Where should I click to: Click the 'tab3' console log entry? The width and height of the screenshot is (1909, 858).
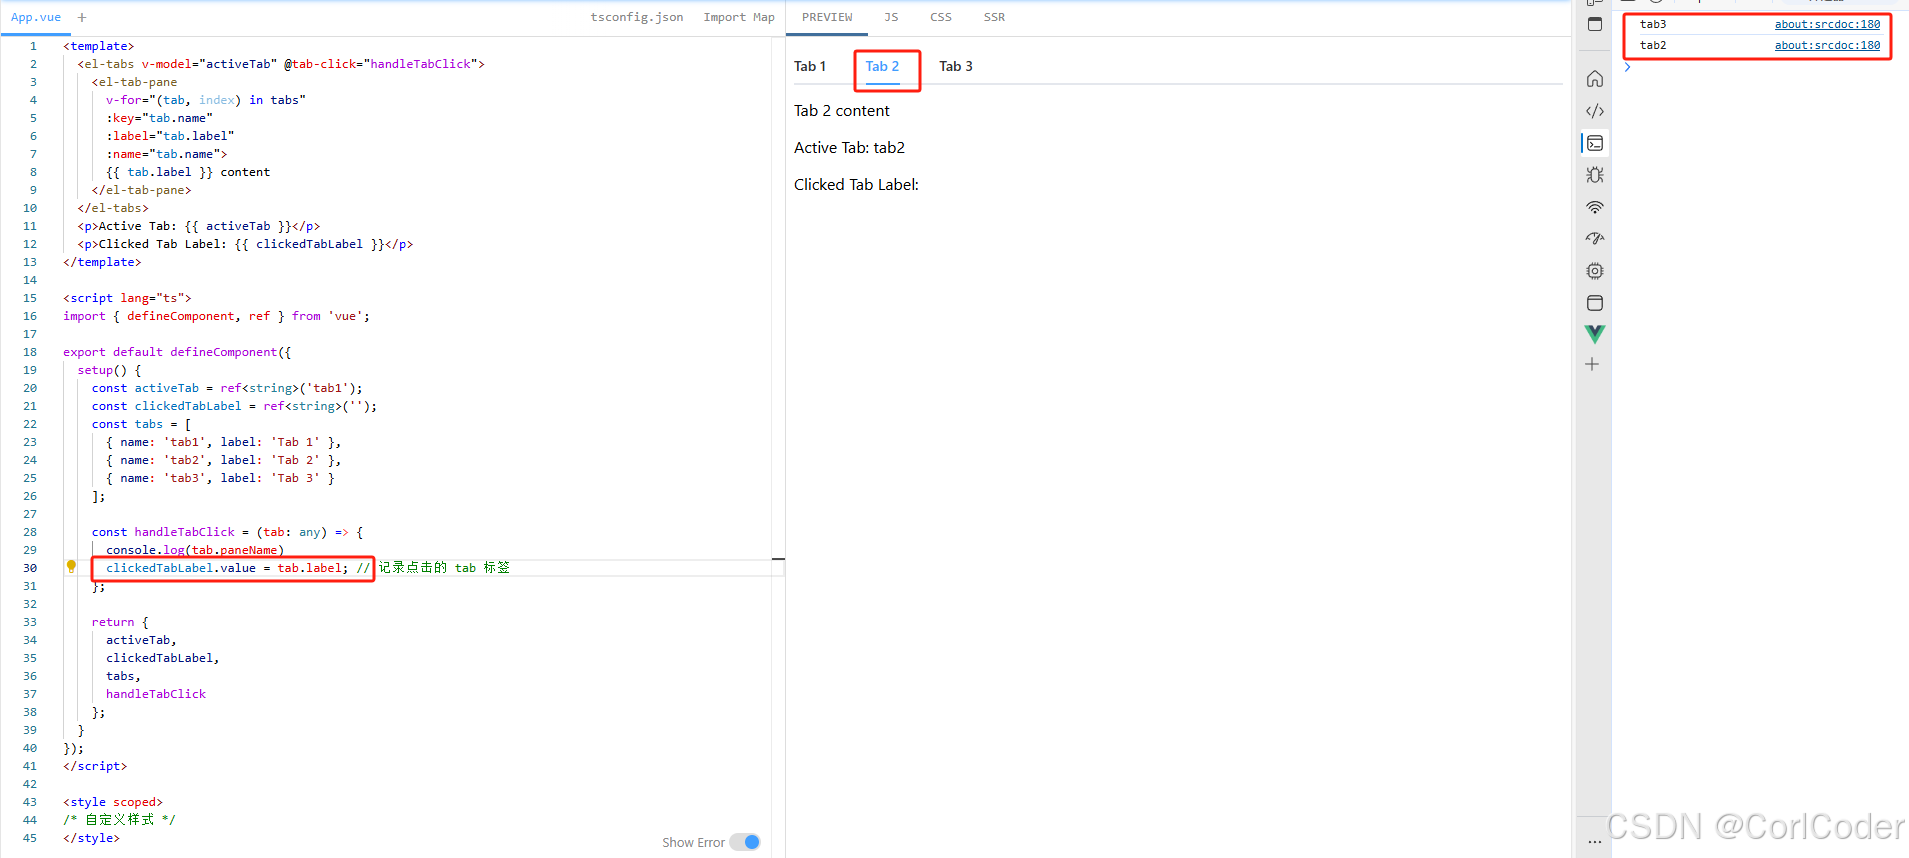pyautogui.click(x=1653, y=24)
